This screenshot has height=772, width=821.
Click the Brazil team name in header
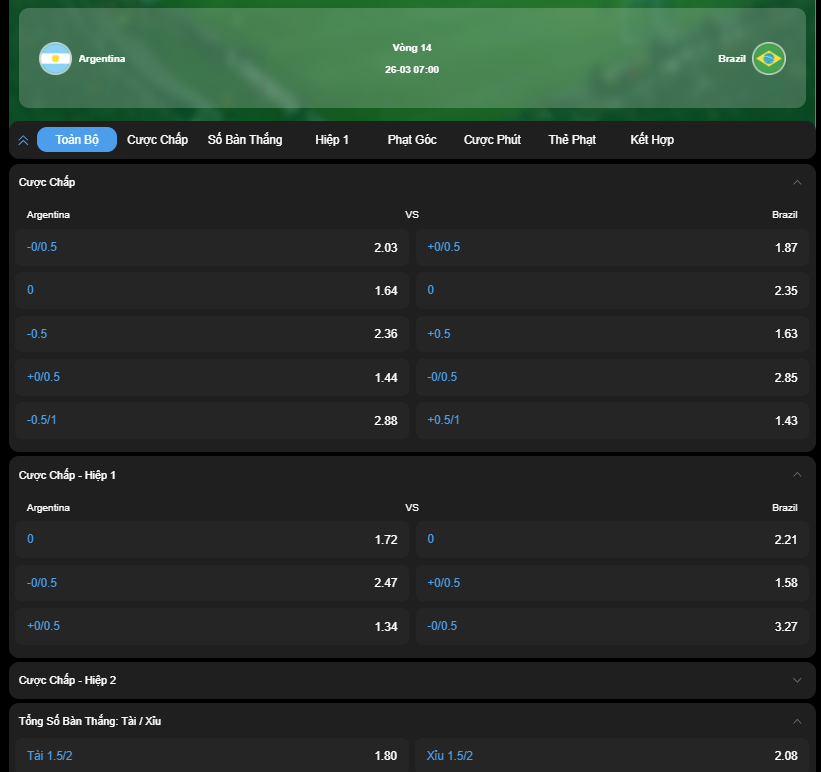click(731, 59)
